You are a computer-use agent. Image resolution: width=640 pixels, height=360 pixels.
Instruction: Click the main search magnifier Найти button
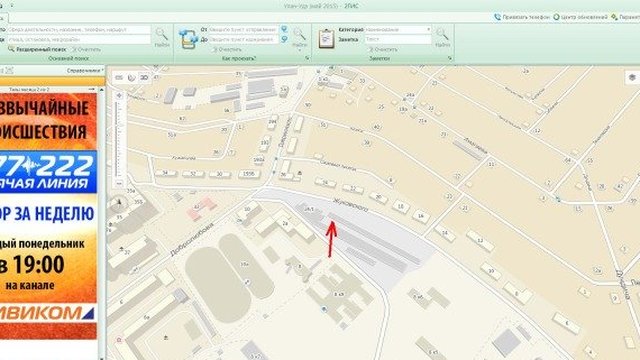pos(162,37)
